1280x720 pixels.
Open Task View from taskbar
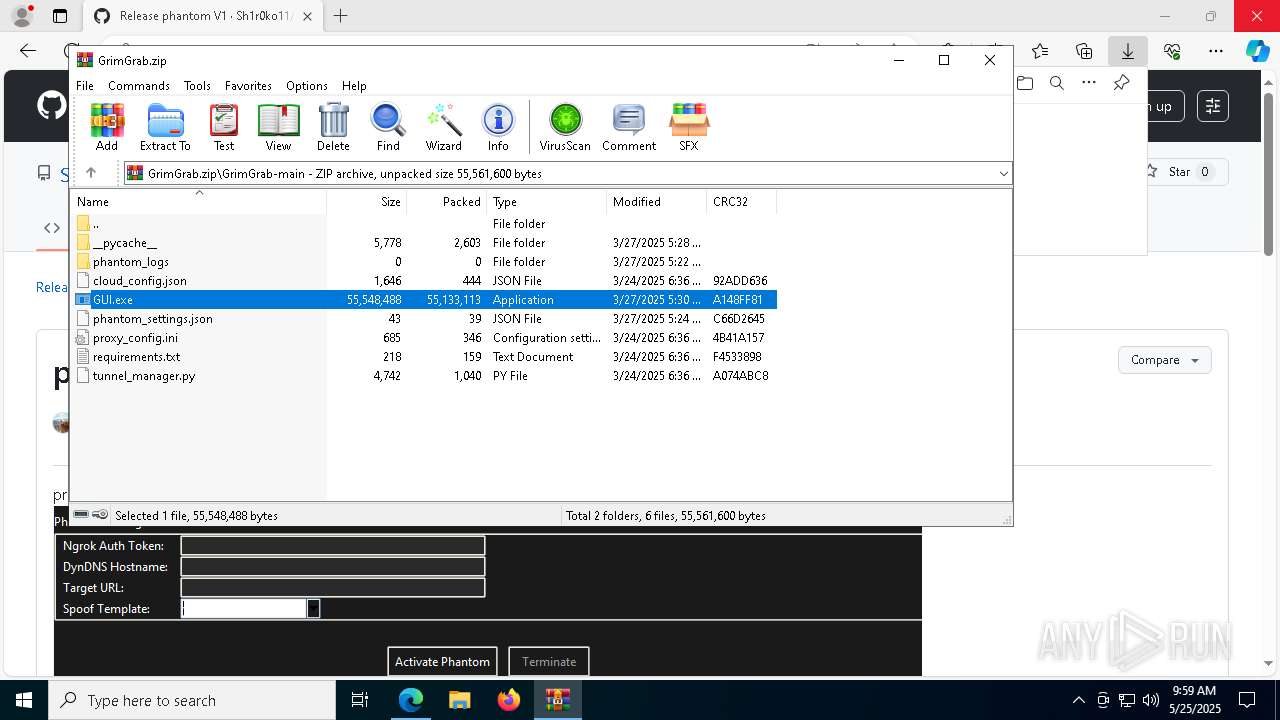click(361, 700)
